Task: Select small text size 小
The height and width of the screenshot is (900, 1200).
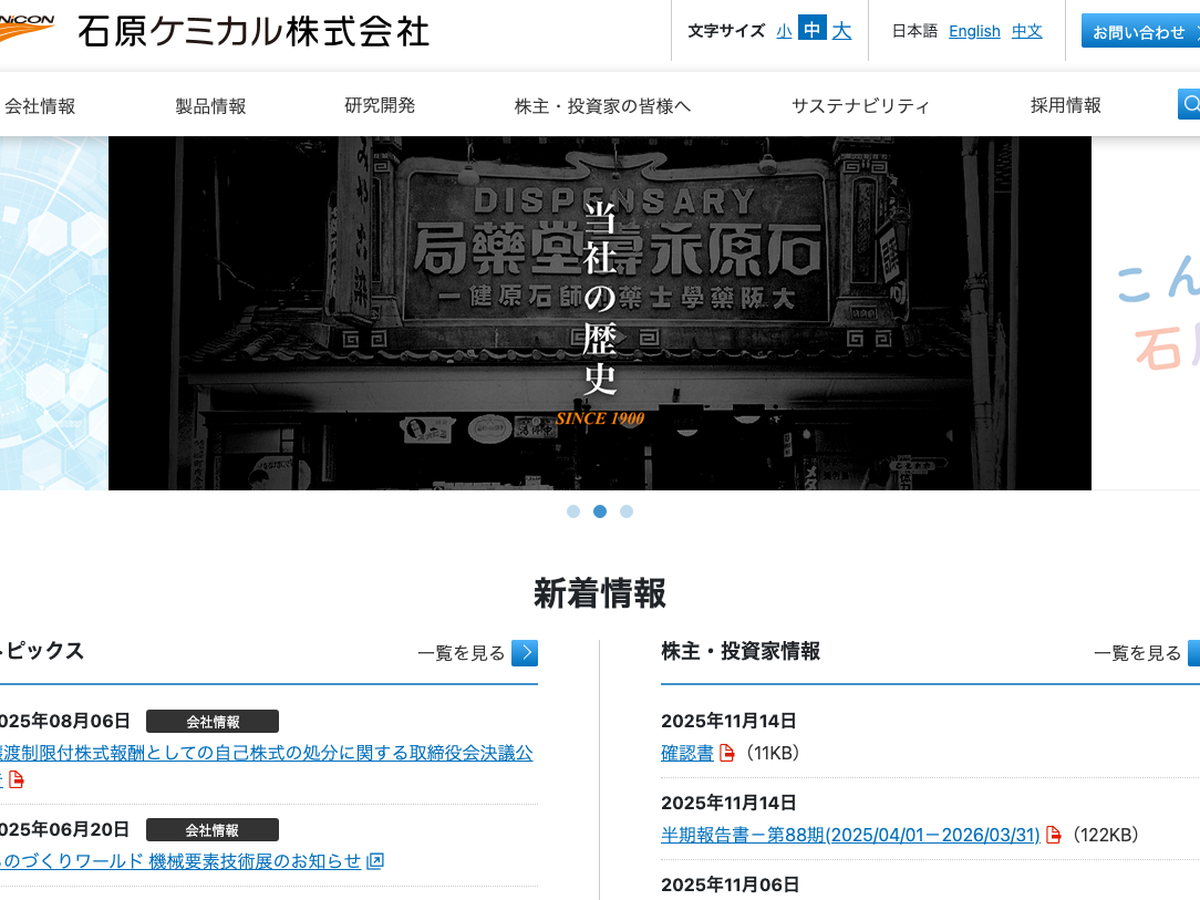Action: (x=784, y=31)
